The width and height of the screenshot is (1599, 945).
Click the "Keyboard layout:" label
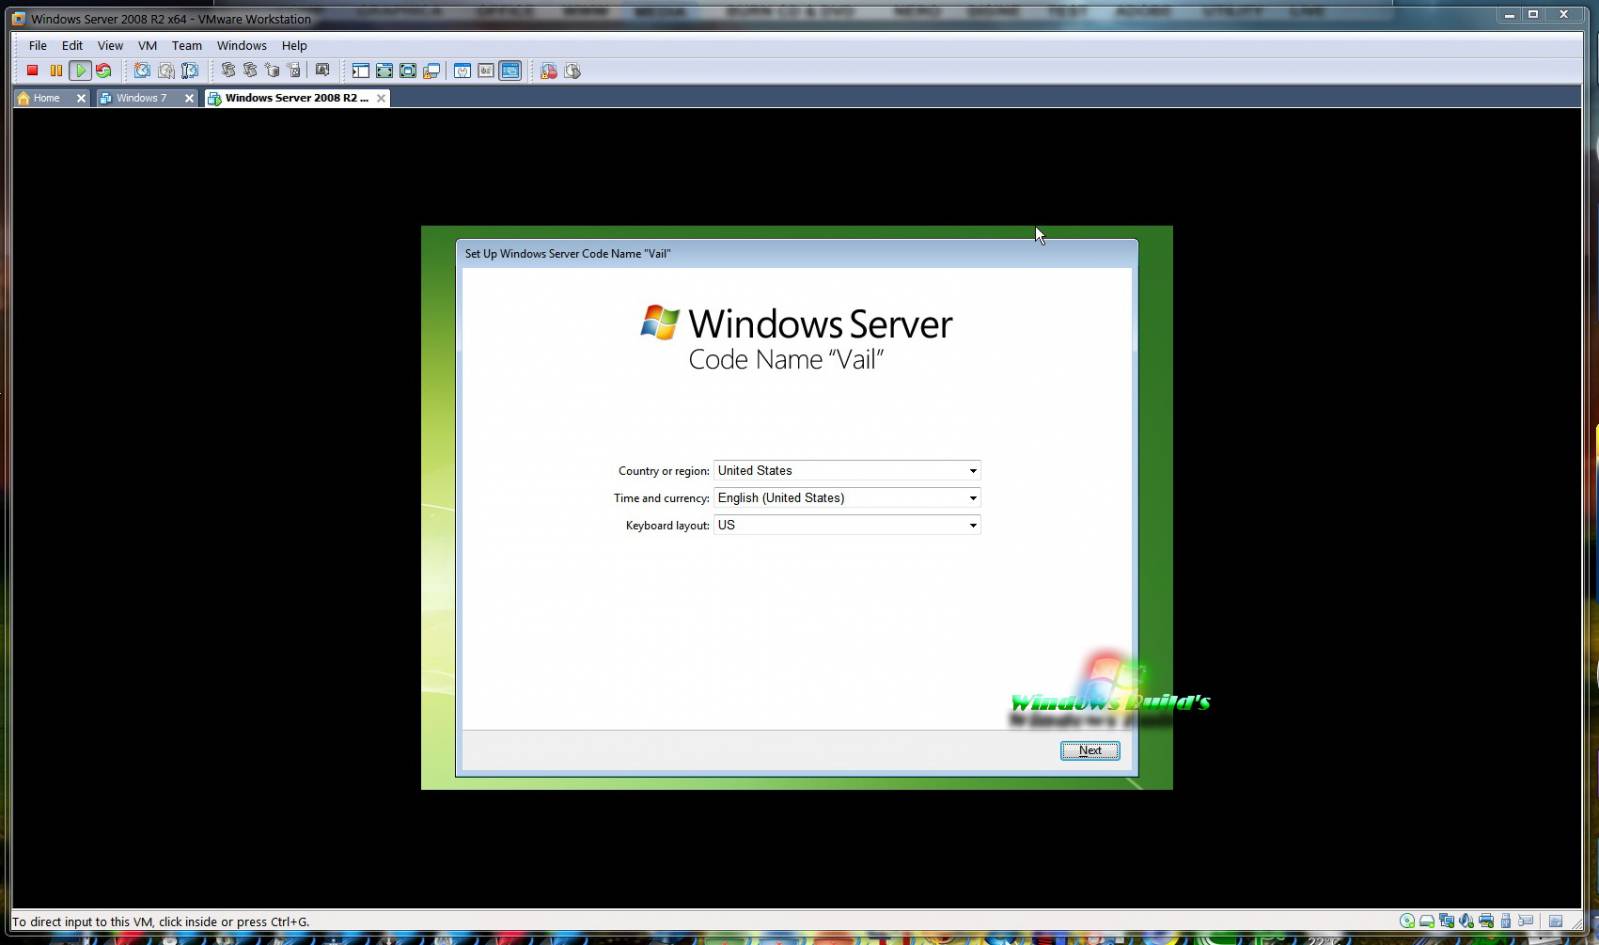[668, 525]
